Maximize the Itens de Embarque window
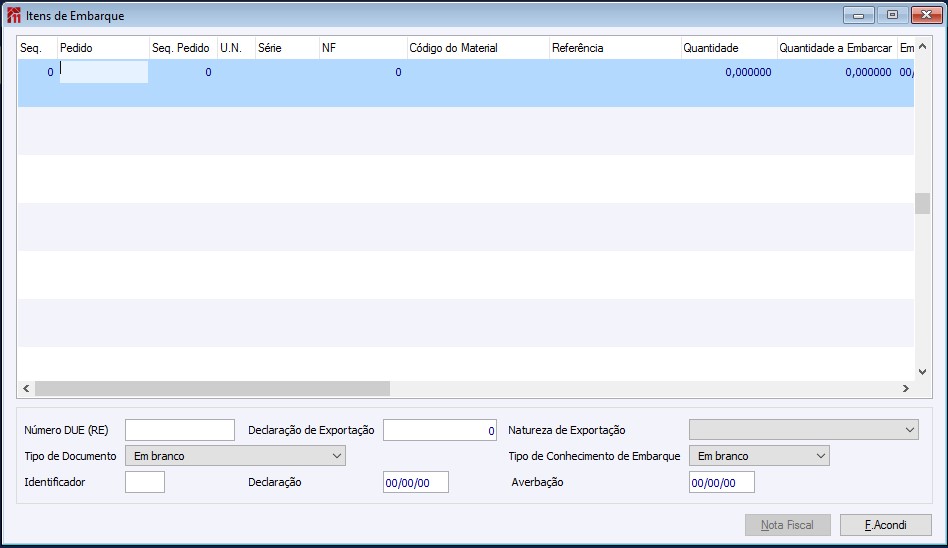The height and width of the screenshot is (548, 948). pos(892,15)
